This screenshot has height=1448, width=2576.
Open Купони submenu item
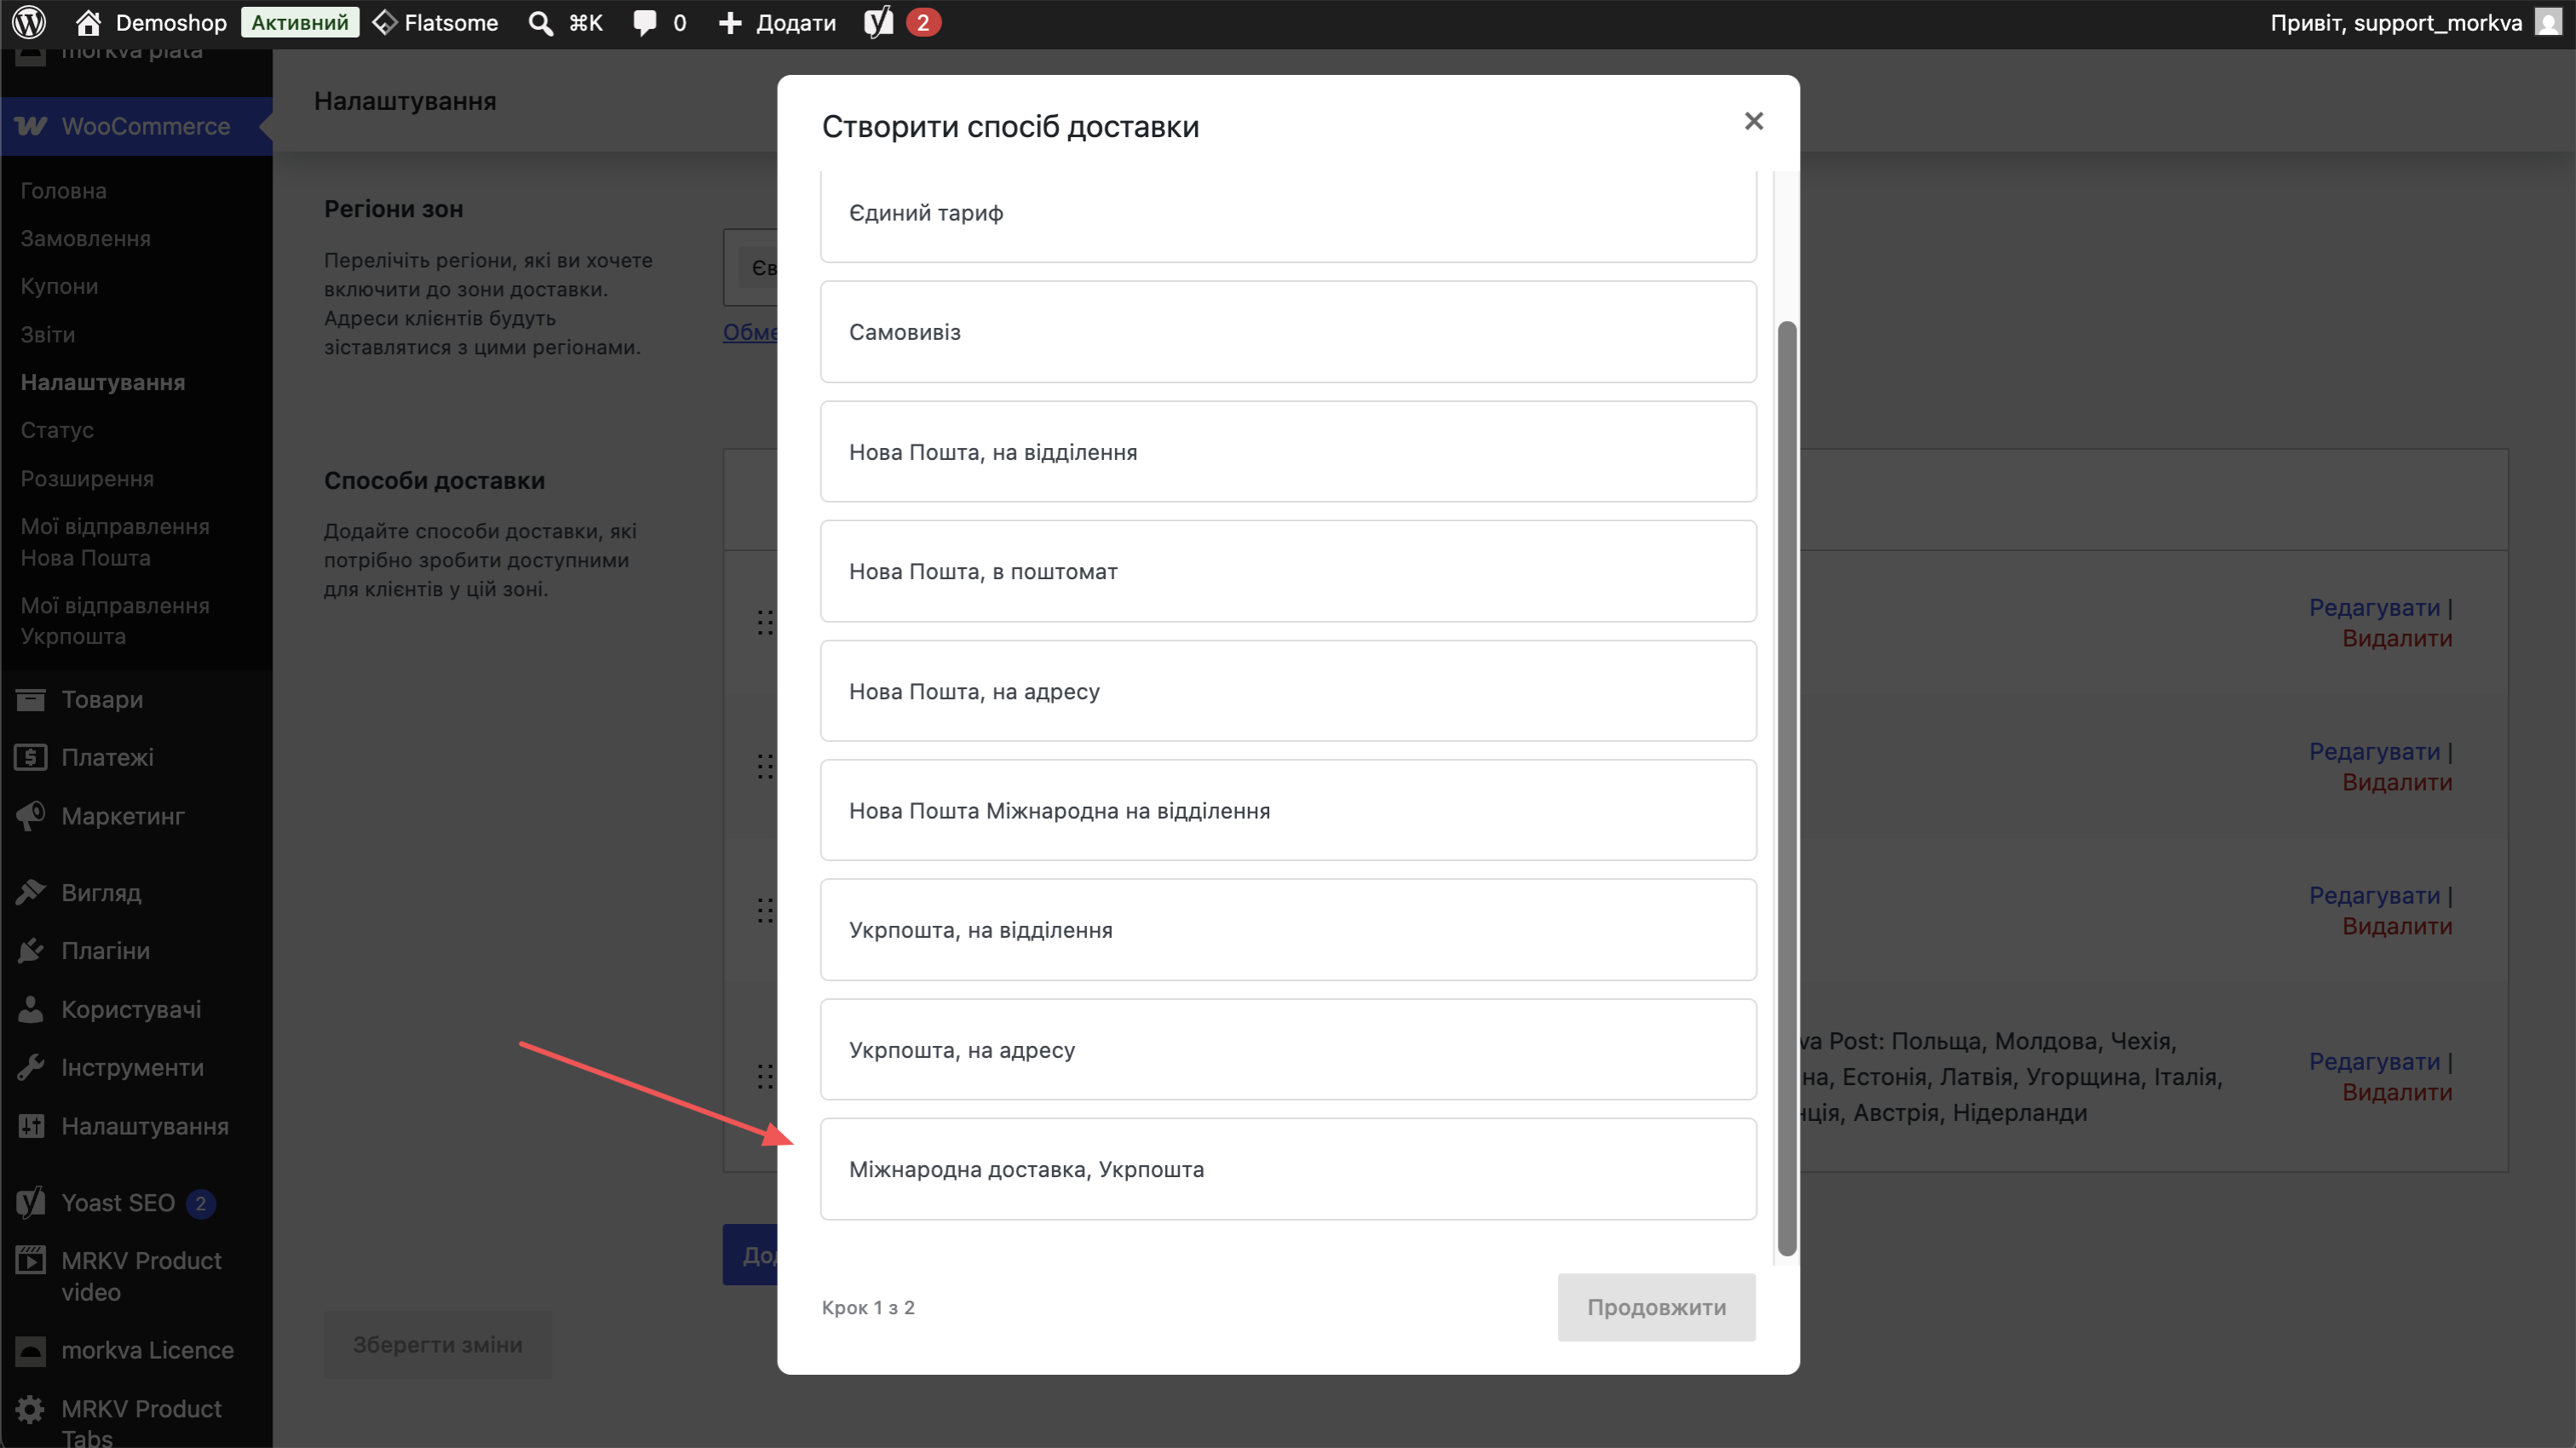59,286
